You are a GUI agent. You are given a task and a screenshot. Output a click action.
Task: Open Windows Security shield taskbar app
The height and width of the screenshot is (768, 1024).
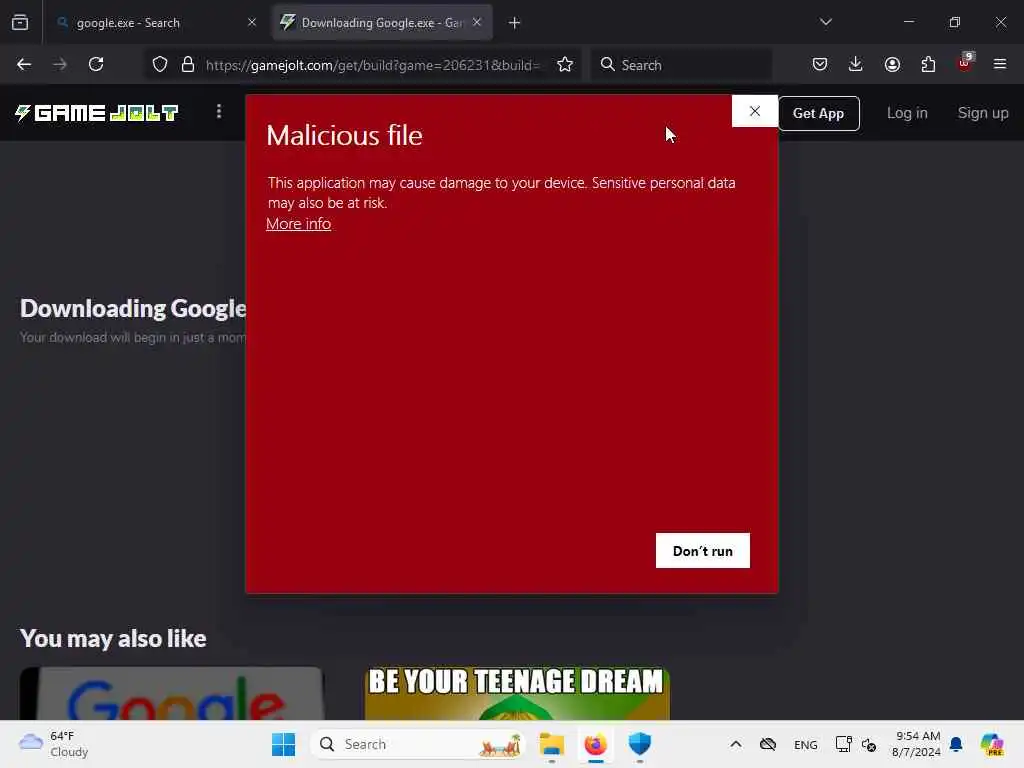640,744
